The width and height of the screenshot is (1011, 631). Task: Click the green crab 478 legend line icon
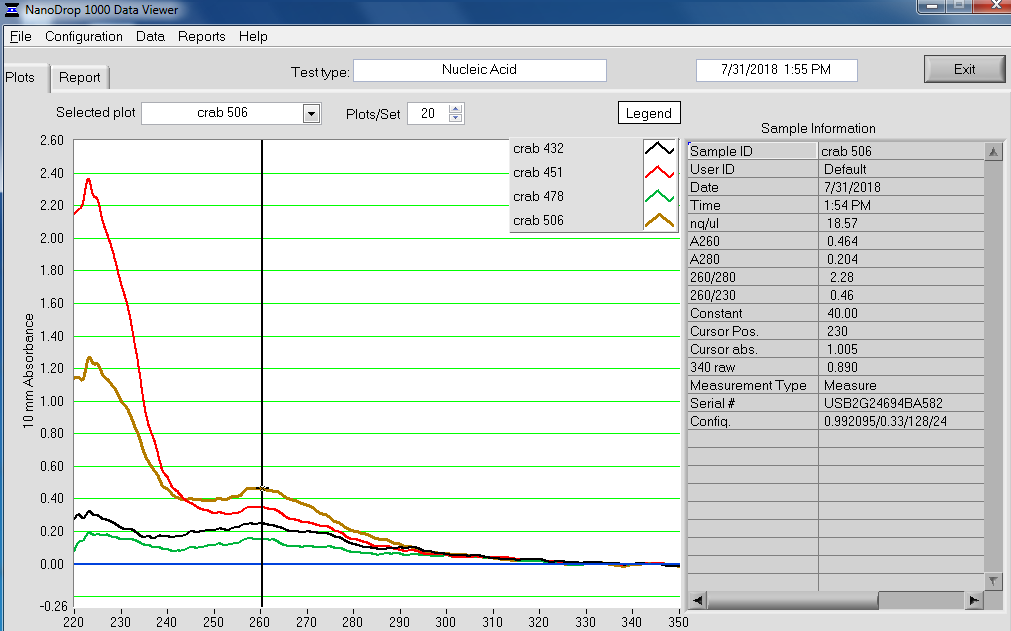(660, 197)
